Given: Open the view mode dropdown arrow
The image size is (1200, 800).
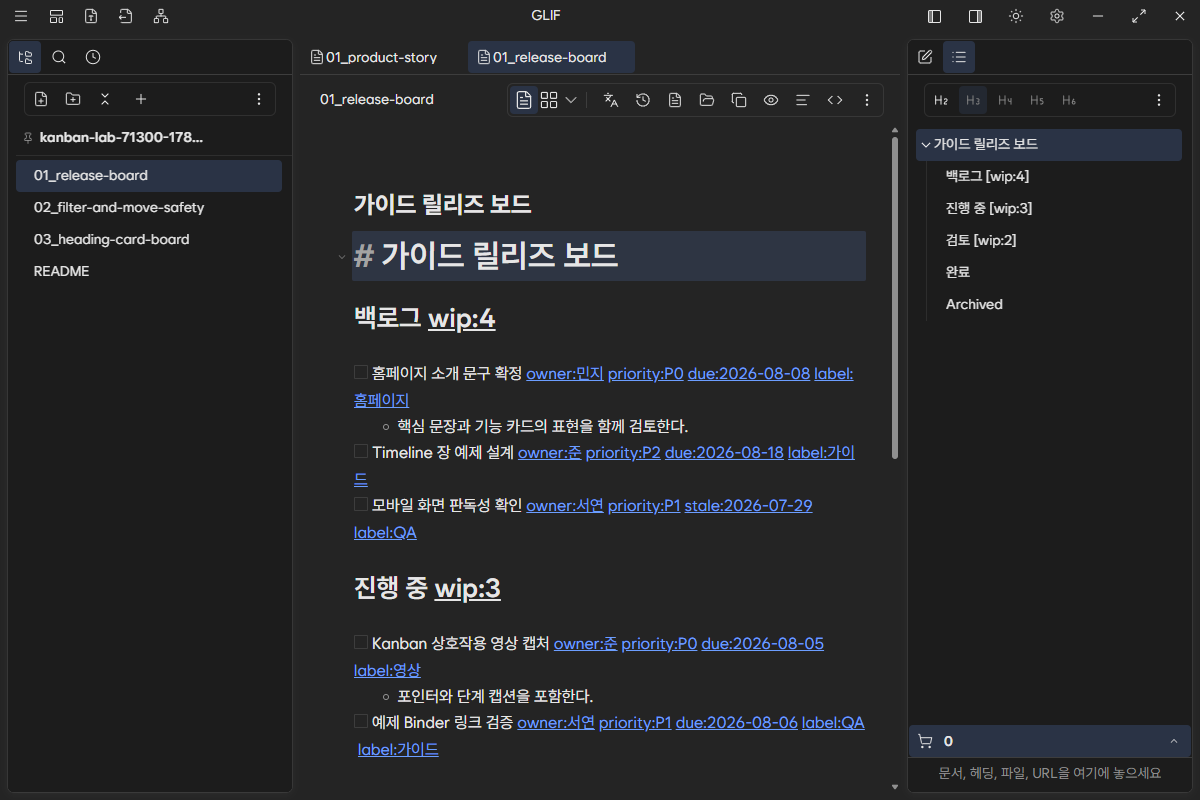Looking at the screenshot, I should point(571,100).
